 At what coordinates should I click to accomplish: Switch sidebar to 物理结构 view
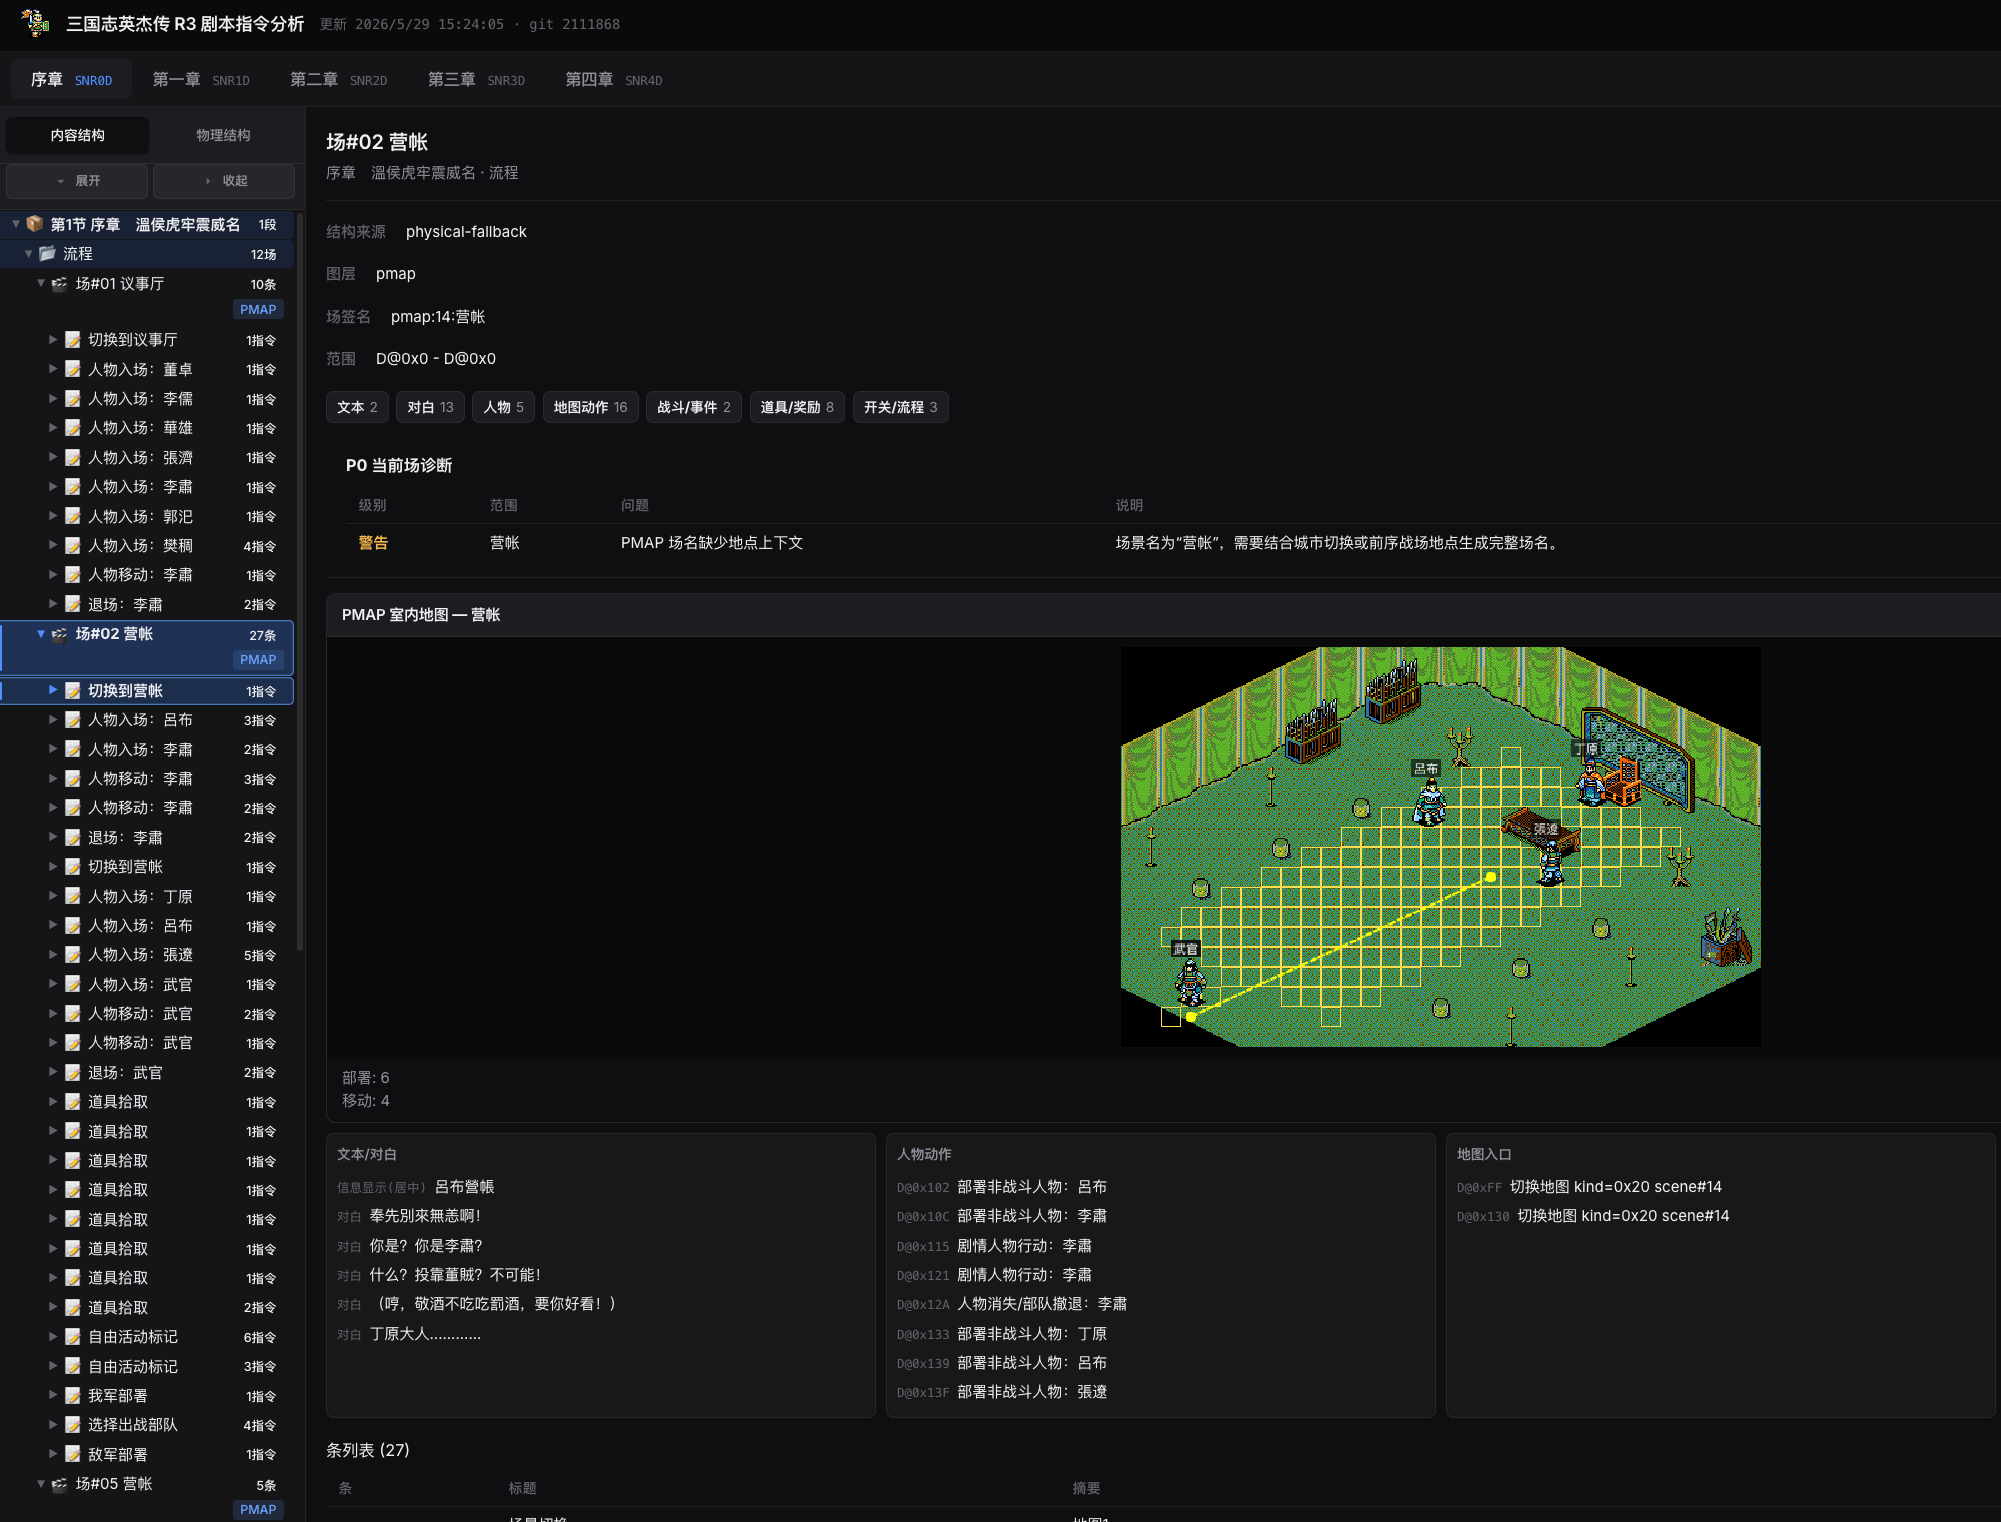(223, 135)
